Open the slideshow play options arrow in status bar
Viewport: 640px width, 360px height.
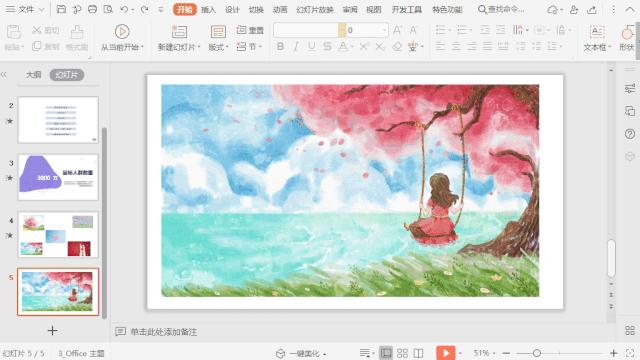pyautogui.click(x=460, y=353)
